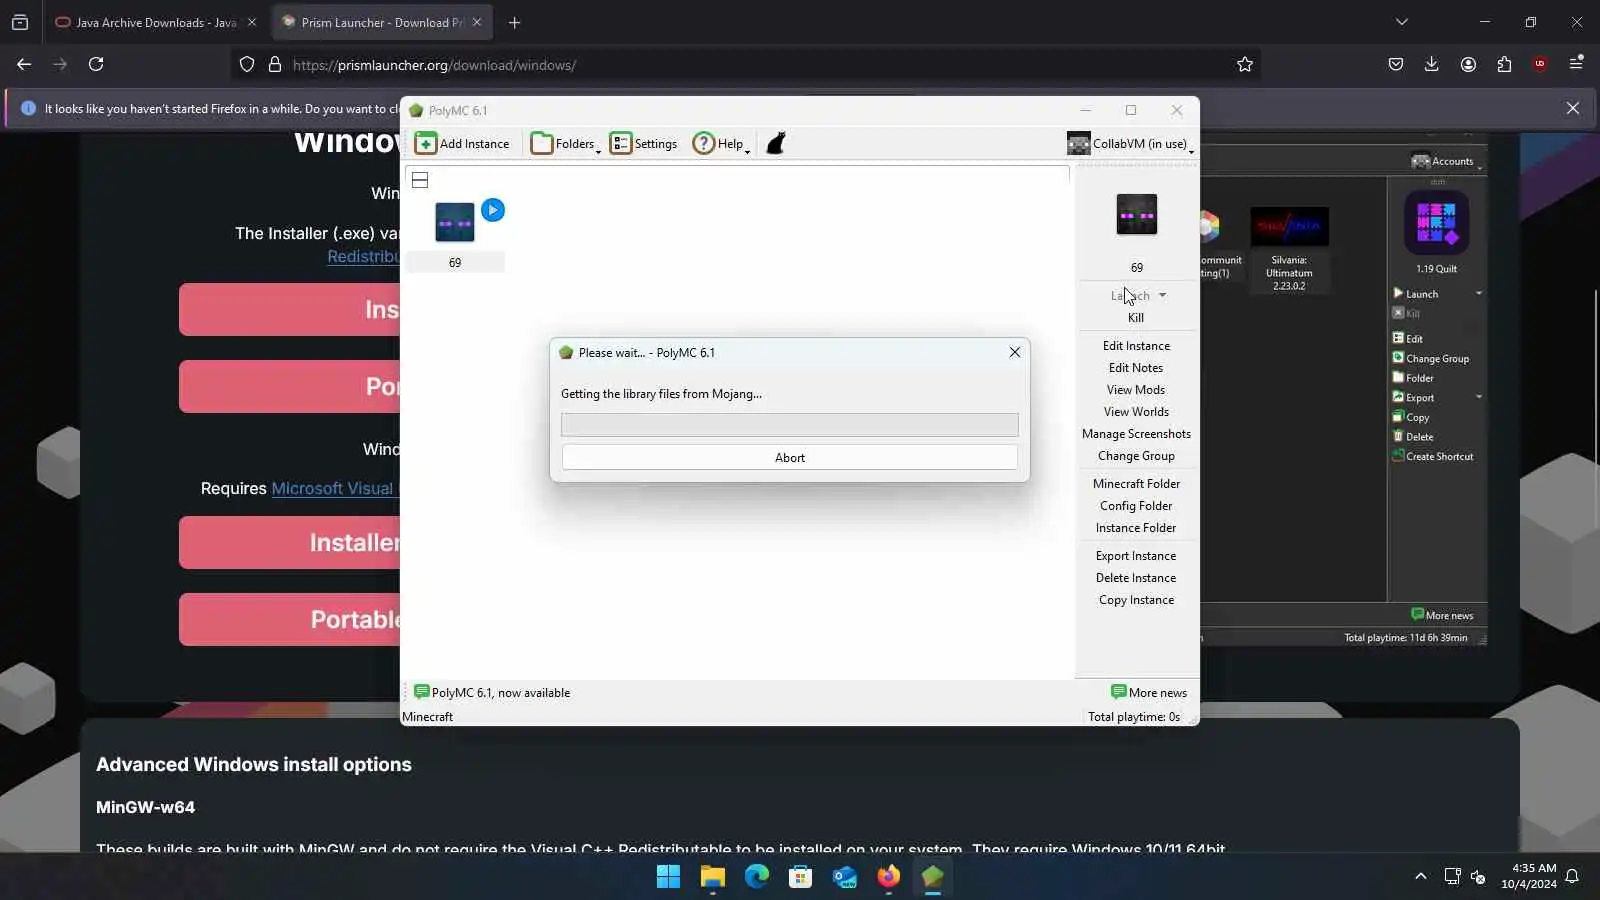Switch to the Java Archive Downloads tab
This screenshot has height=900, width=1600.
147,22
